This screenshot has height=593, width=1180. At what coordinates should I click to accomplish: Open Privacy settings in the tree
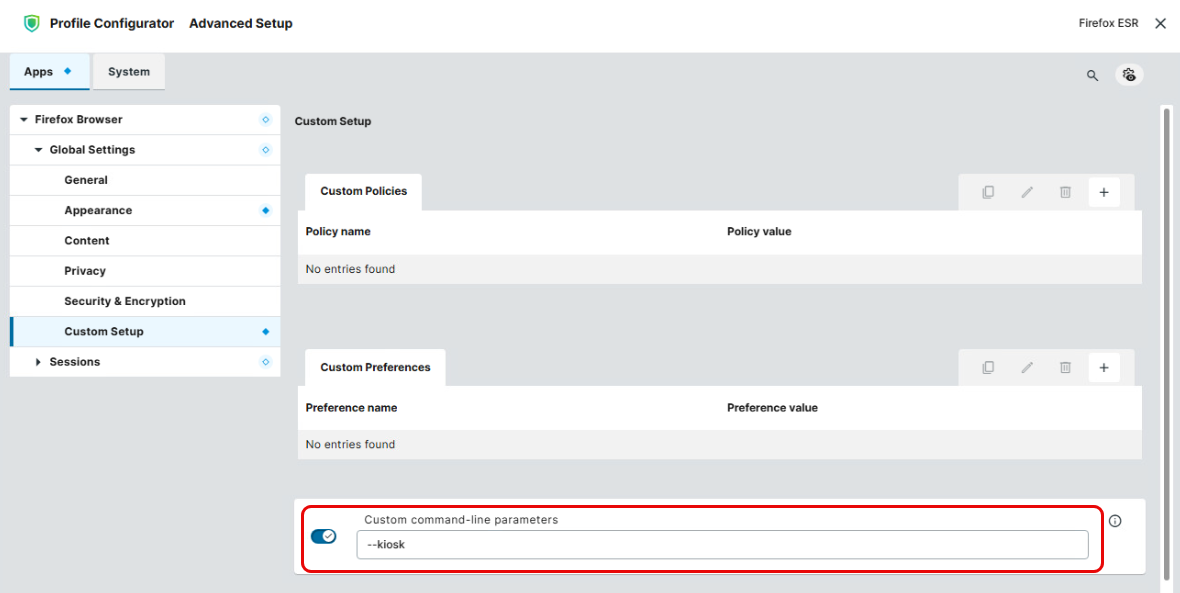coord(145,271)
